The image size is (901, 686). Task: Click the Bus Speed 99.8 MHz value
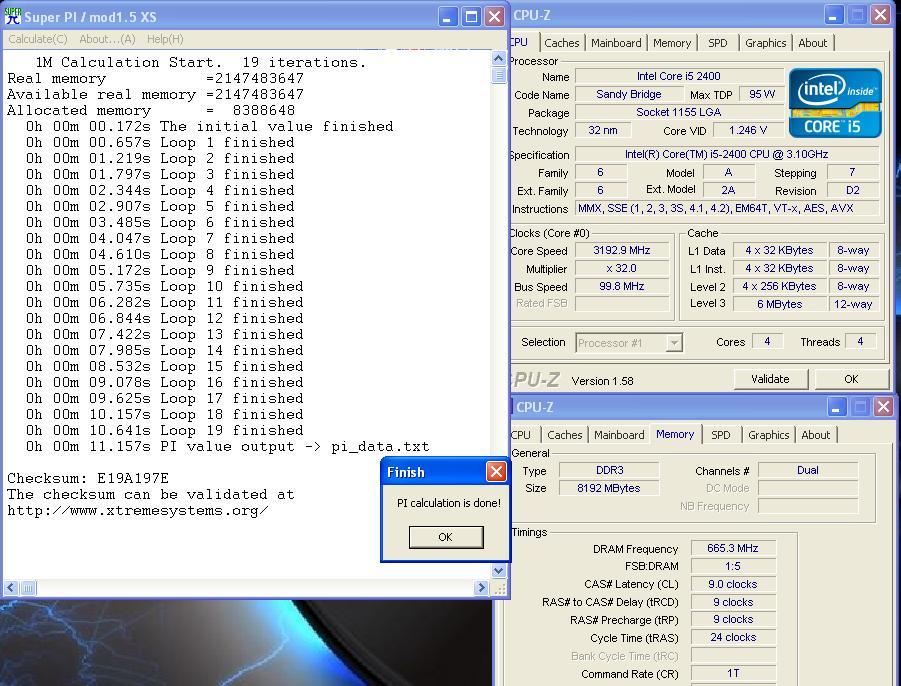pyautogui.click(x=621, y=286)
